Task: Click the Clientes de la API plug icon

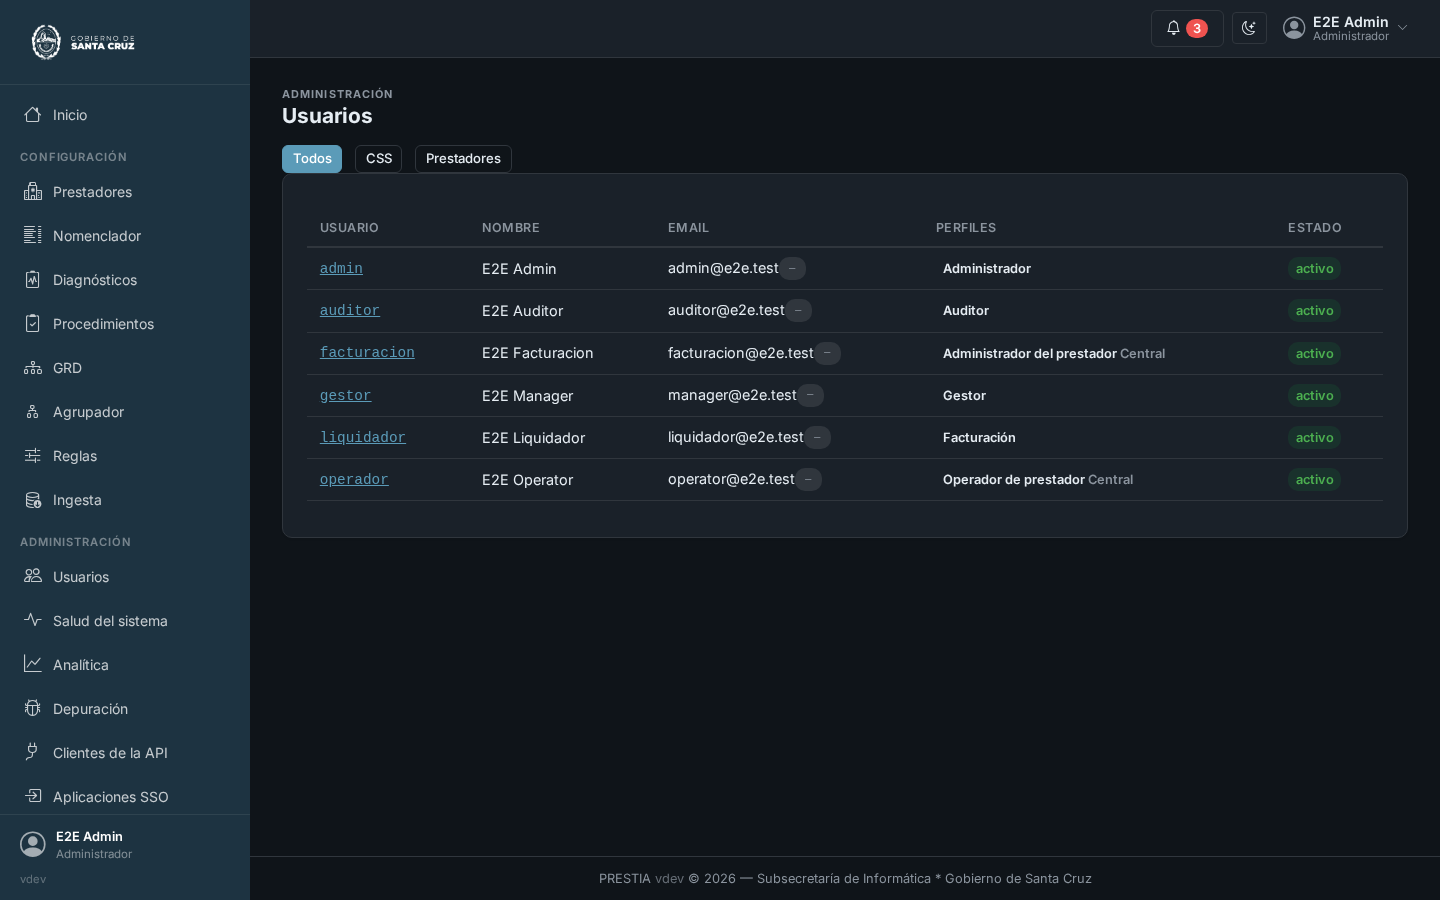Action: click(33, 753)
